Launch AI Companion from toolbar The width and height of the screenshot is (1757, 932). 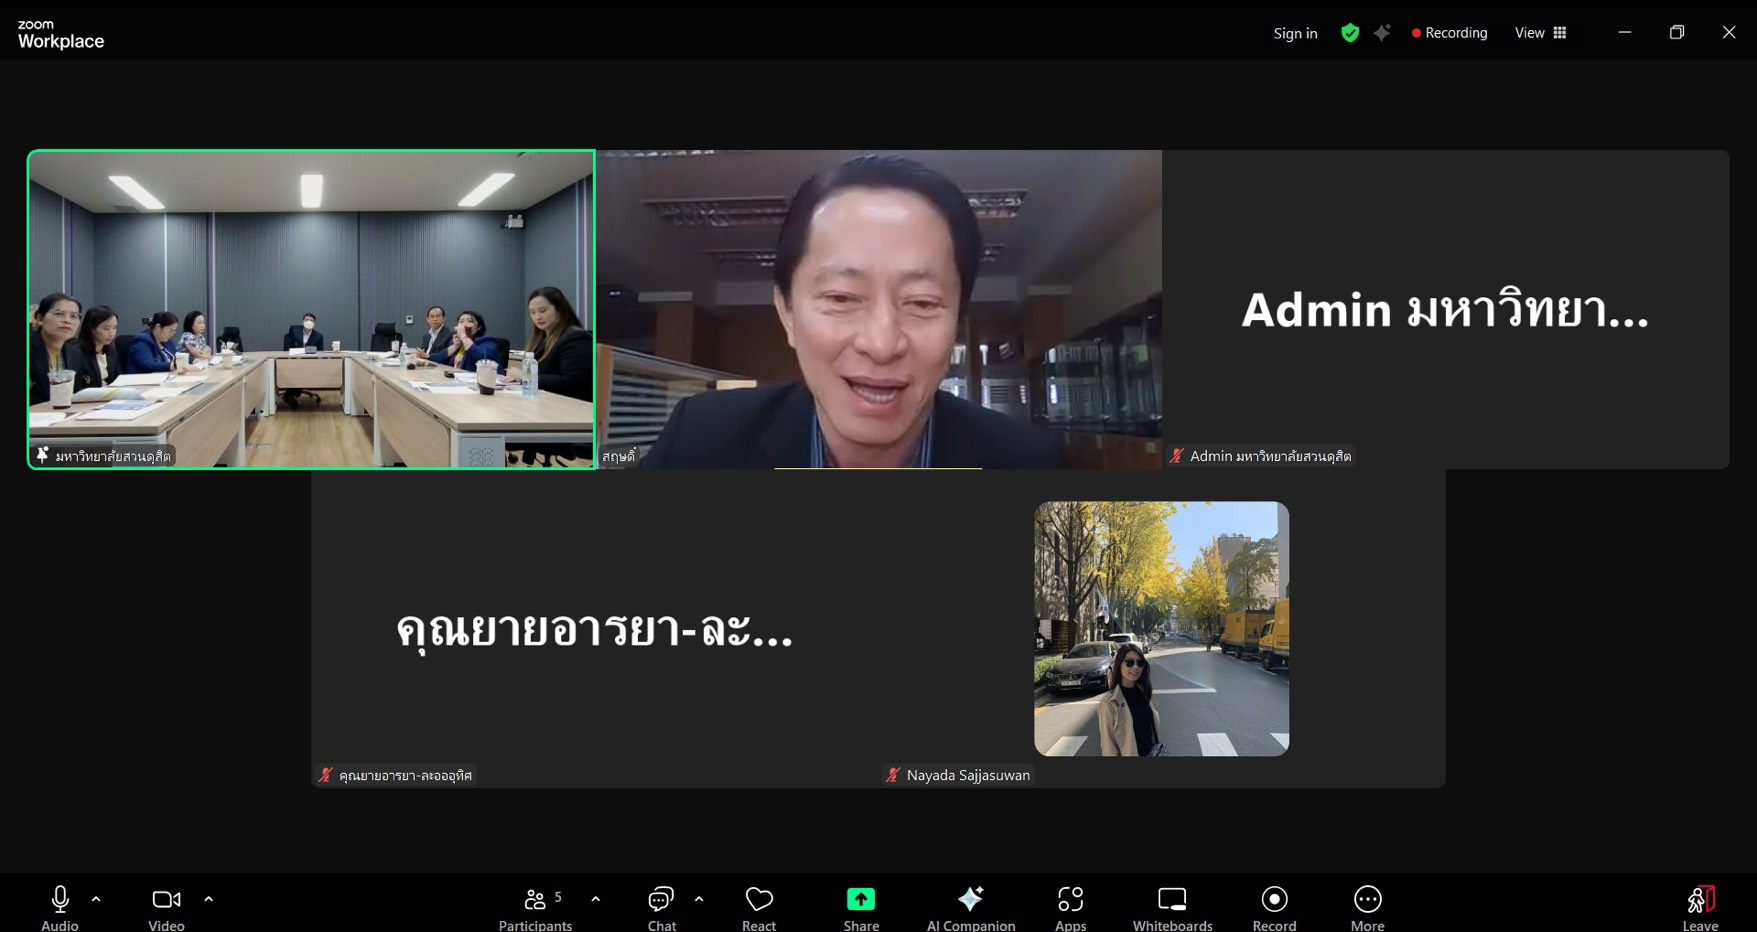pos(970,900)
